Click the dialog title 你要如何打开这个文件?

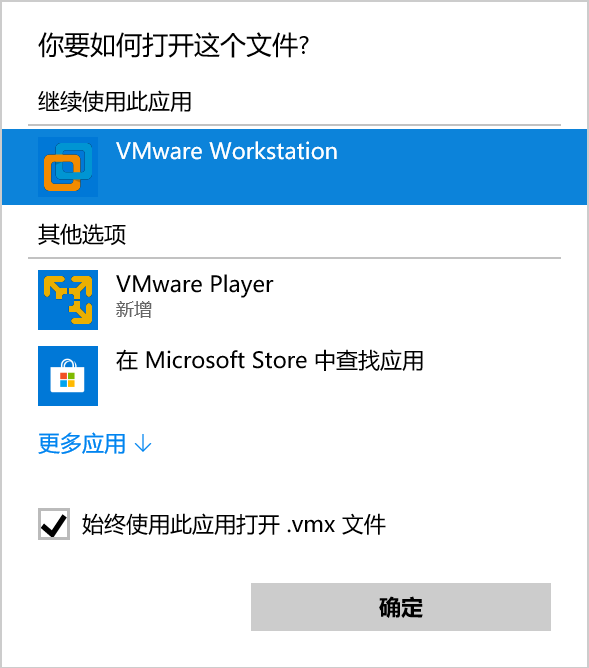click(173, 45)
